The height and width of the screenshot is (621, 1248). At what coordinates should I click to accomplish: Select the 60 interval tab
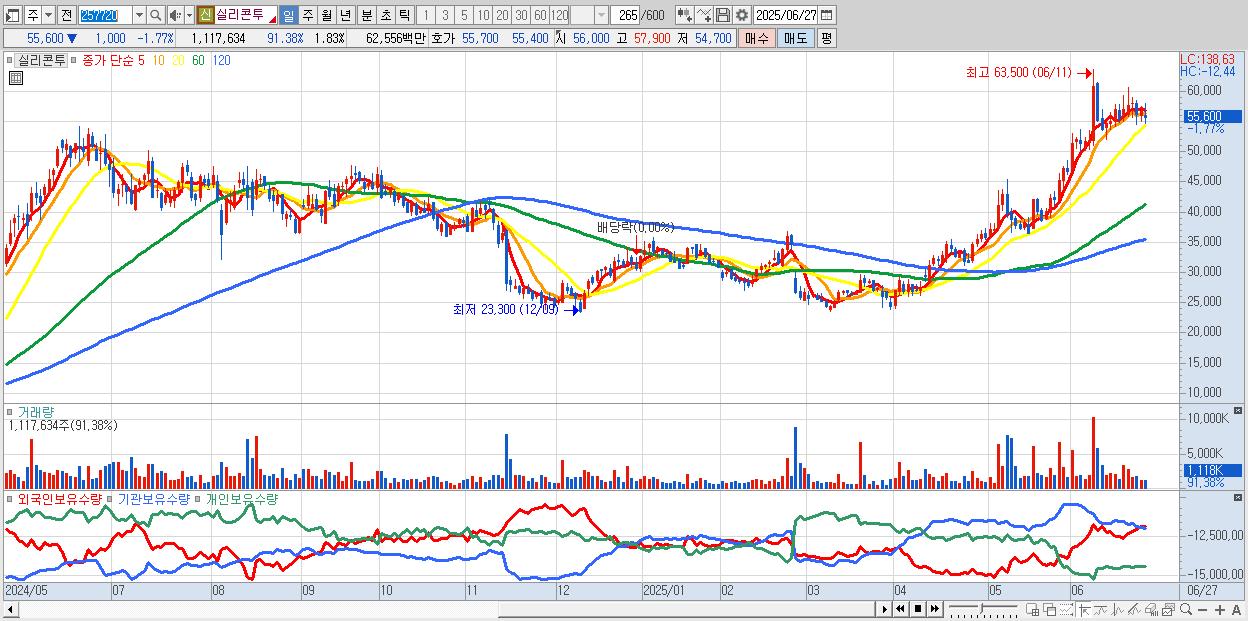[540, 15]
